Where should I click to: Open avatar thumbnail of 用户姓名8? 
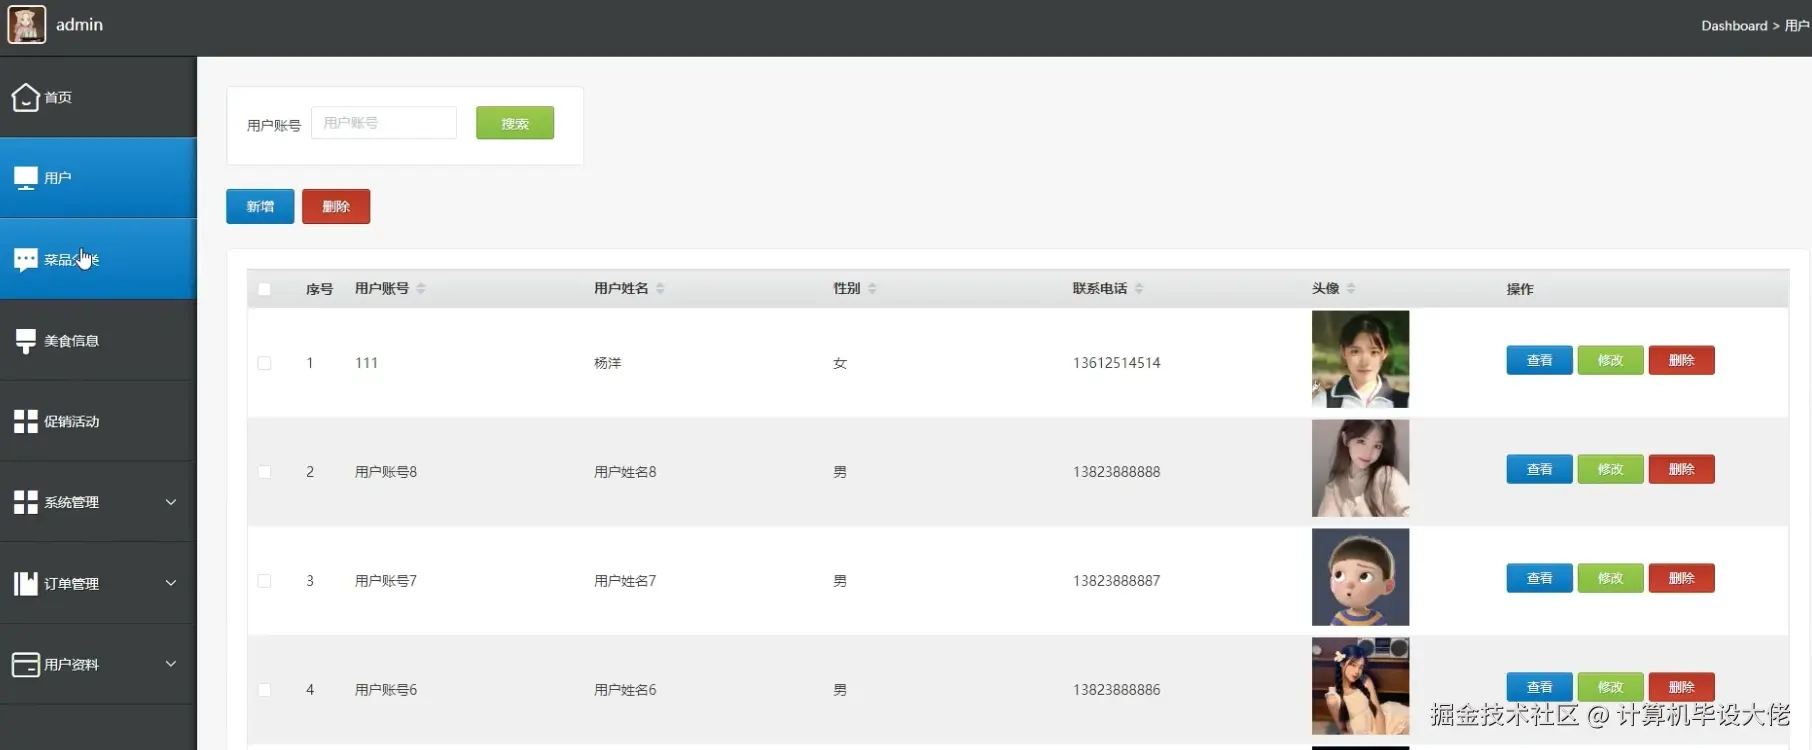[1360, 468]
